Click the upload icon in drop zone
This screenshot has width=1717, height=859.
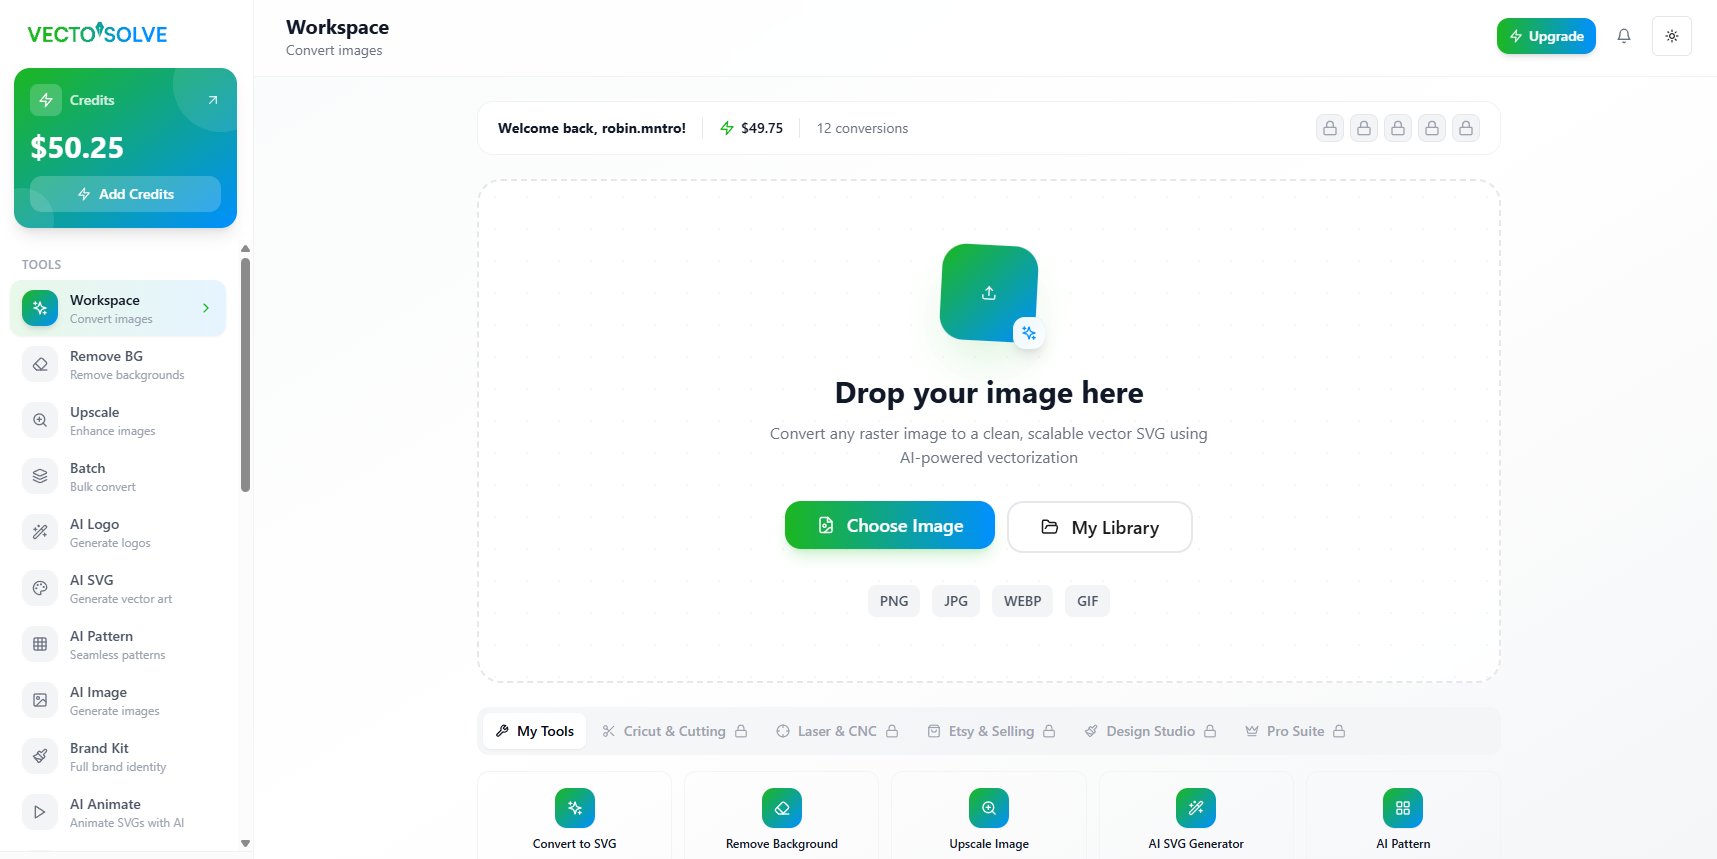(x=989, y=293)
